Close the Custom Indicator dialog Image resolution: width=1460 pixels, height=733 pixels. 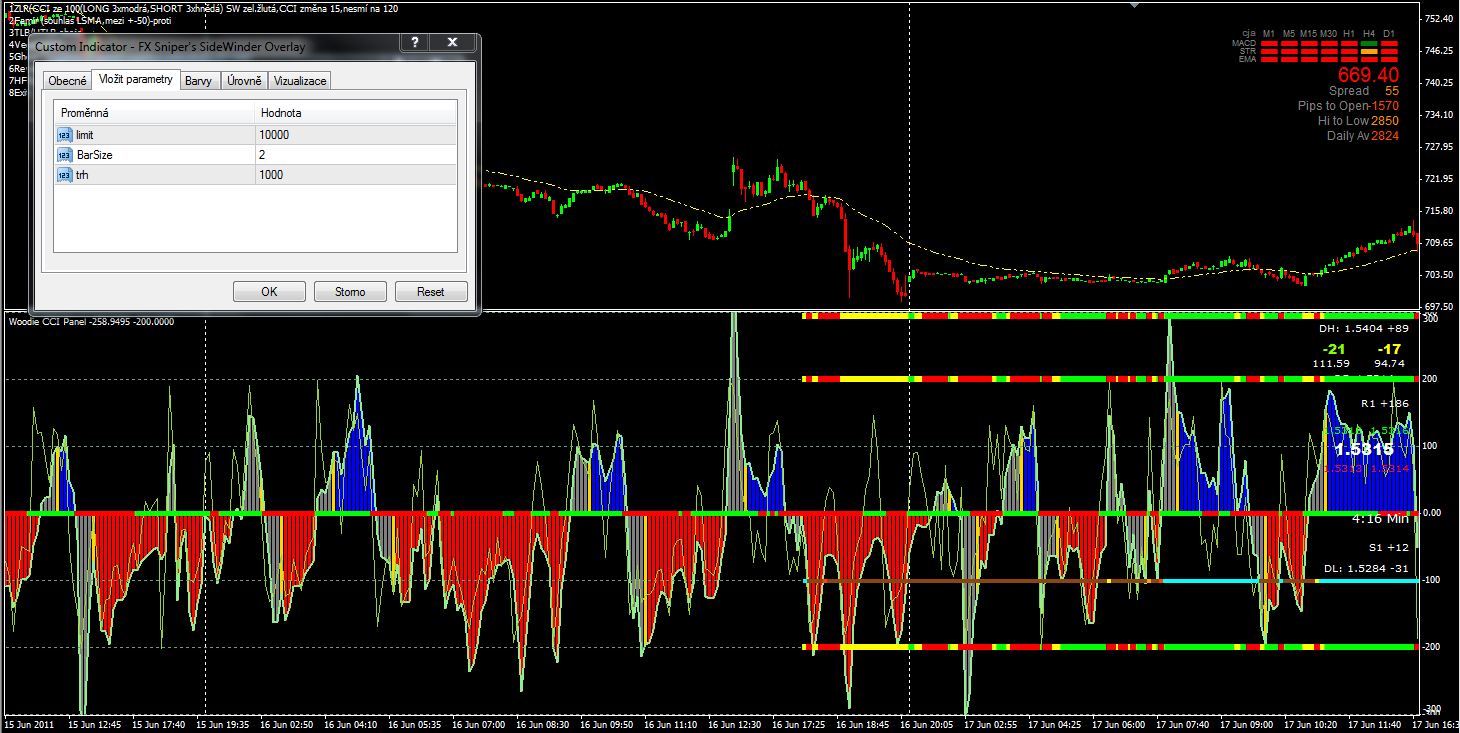click(x=452, y=43)
